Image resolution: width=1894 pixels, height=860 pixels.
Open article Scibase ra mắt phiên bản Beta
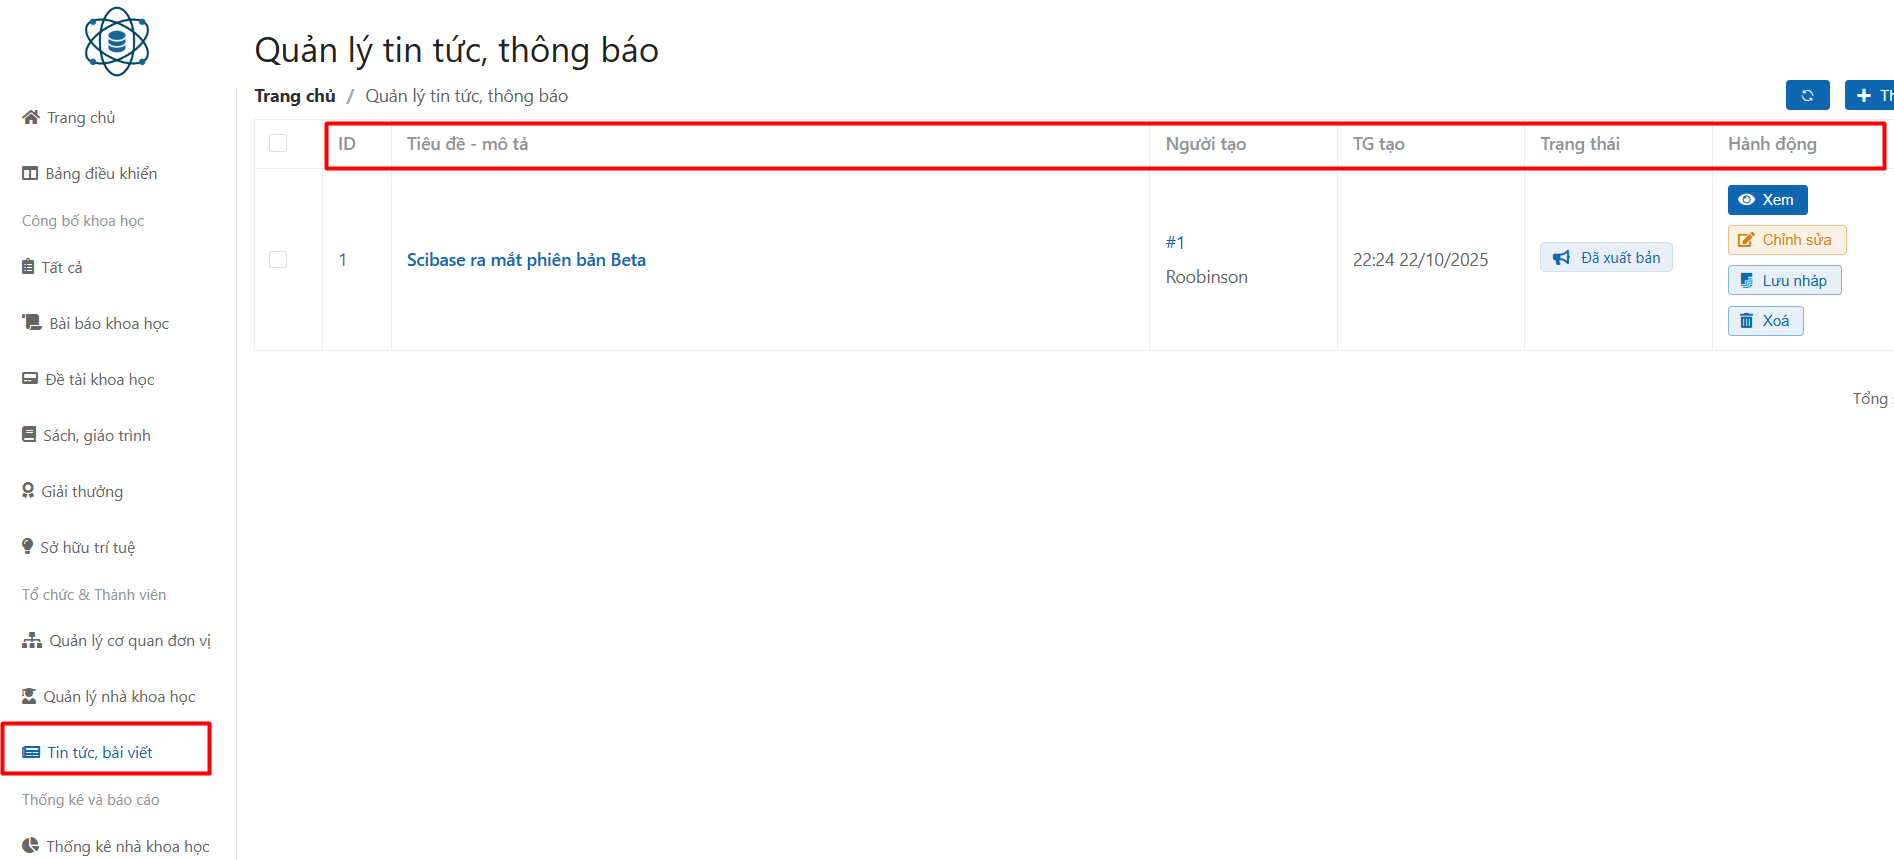click(x=526, y=260)
